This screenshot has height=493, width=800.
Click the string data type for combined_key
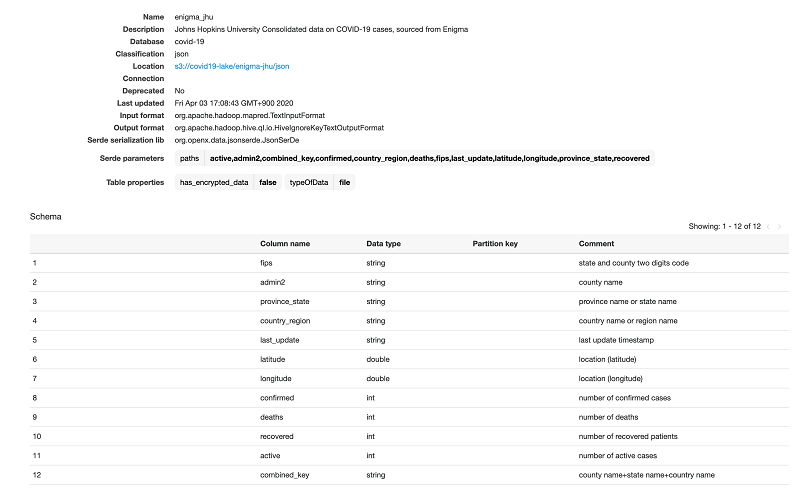click(x=376, y=475)
